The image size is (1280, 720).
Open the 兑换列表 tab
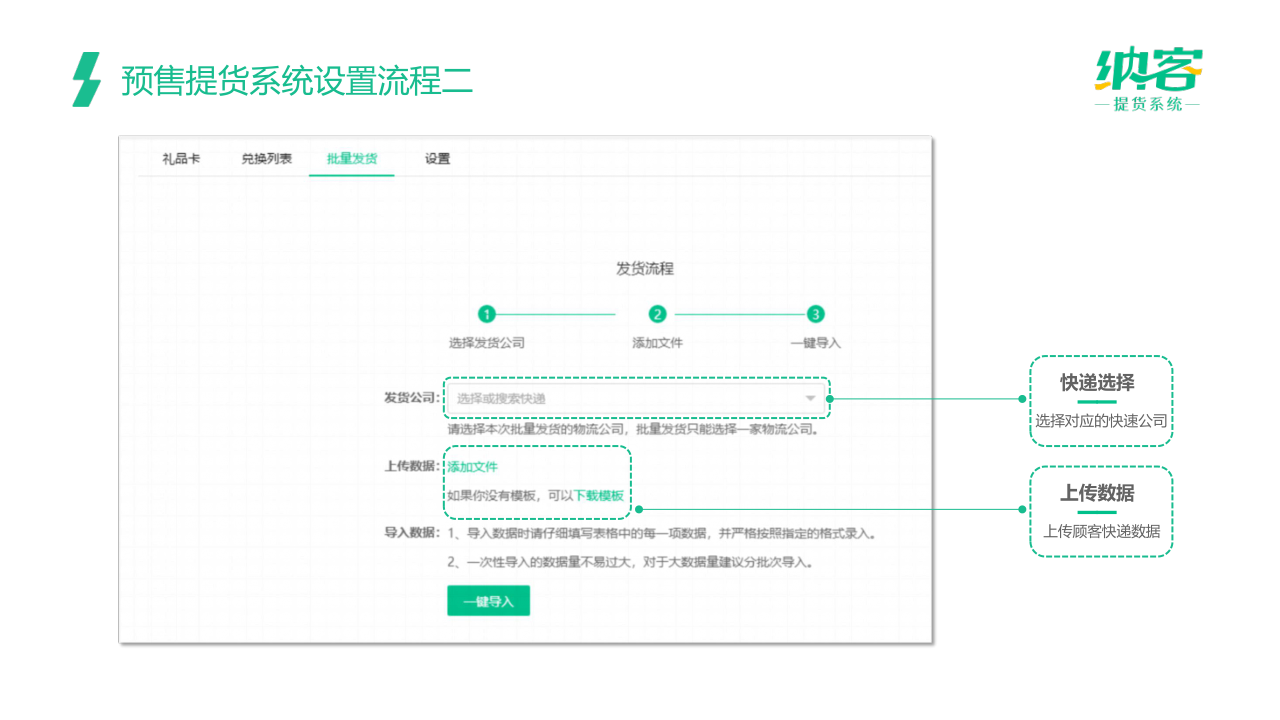tap(266, 159)
